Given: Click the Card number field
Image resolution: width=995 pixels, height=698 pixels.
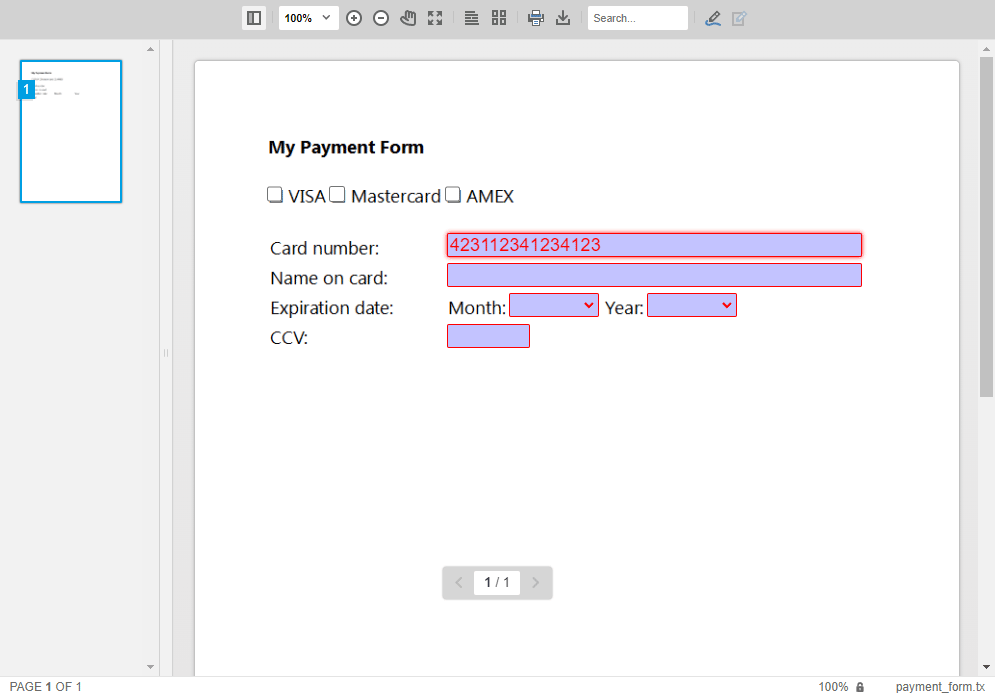Looking at the screenshot, I should pyautogui.click(x=654, y=245).
